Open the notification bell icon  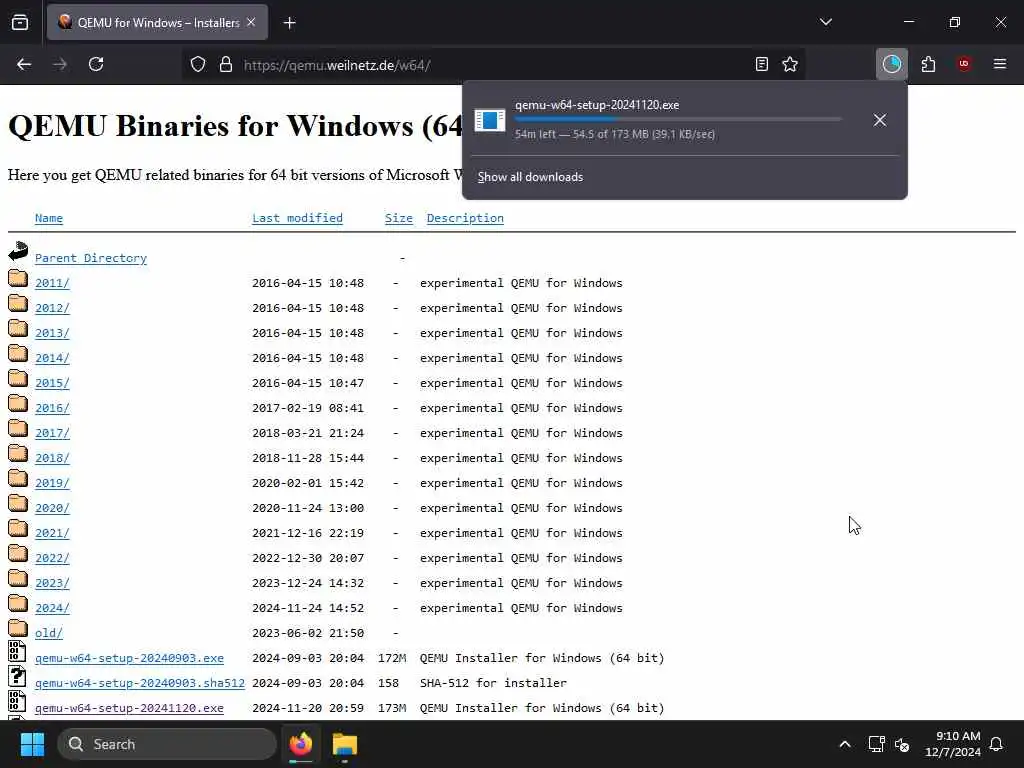(x=997, y=744)
